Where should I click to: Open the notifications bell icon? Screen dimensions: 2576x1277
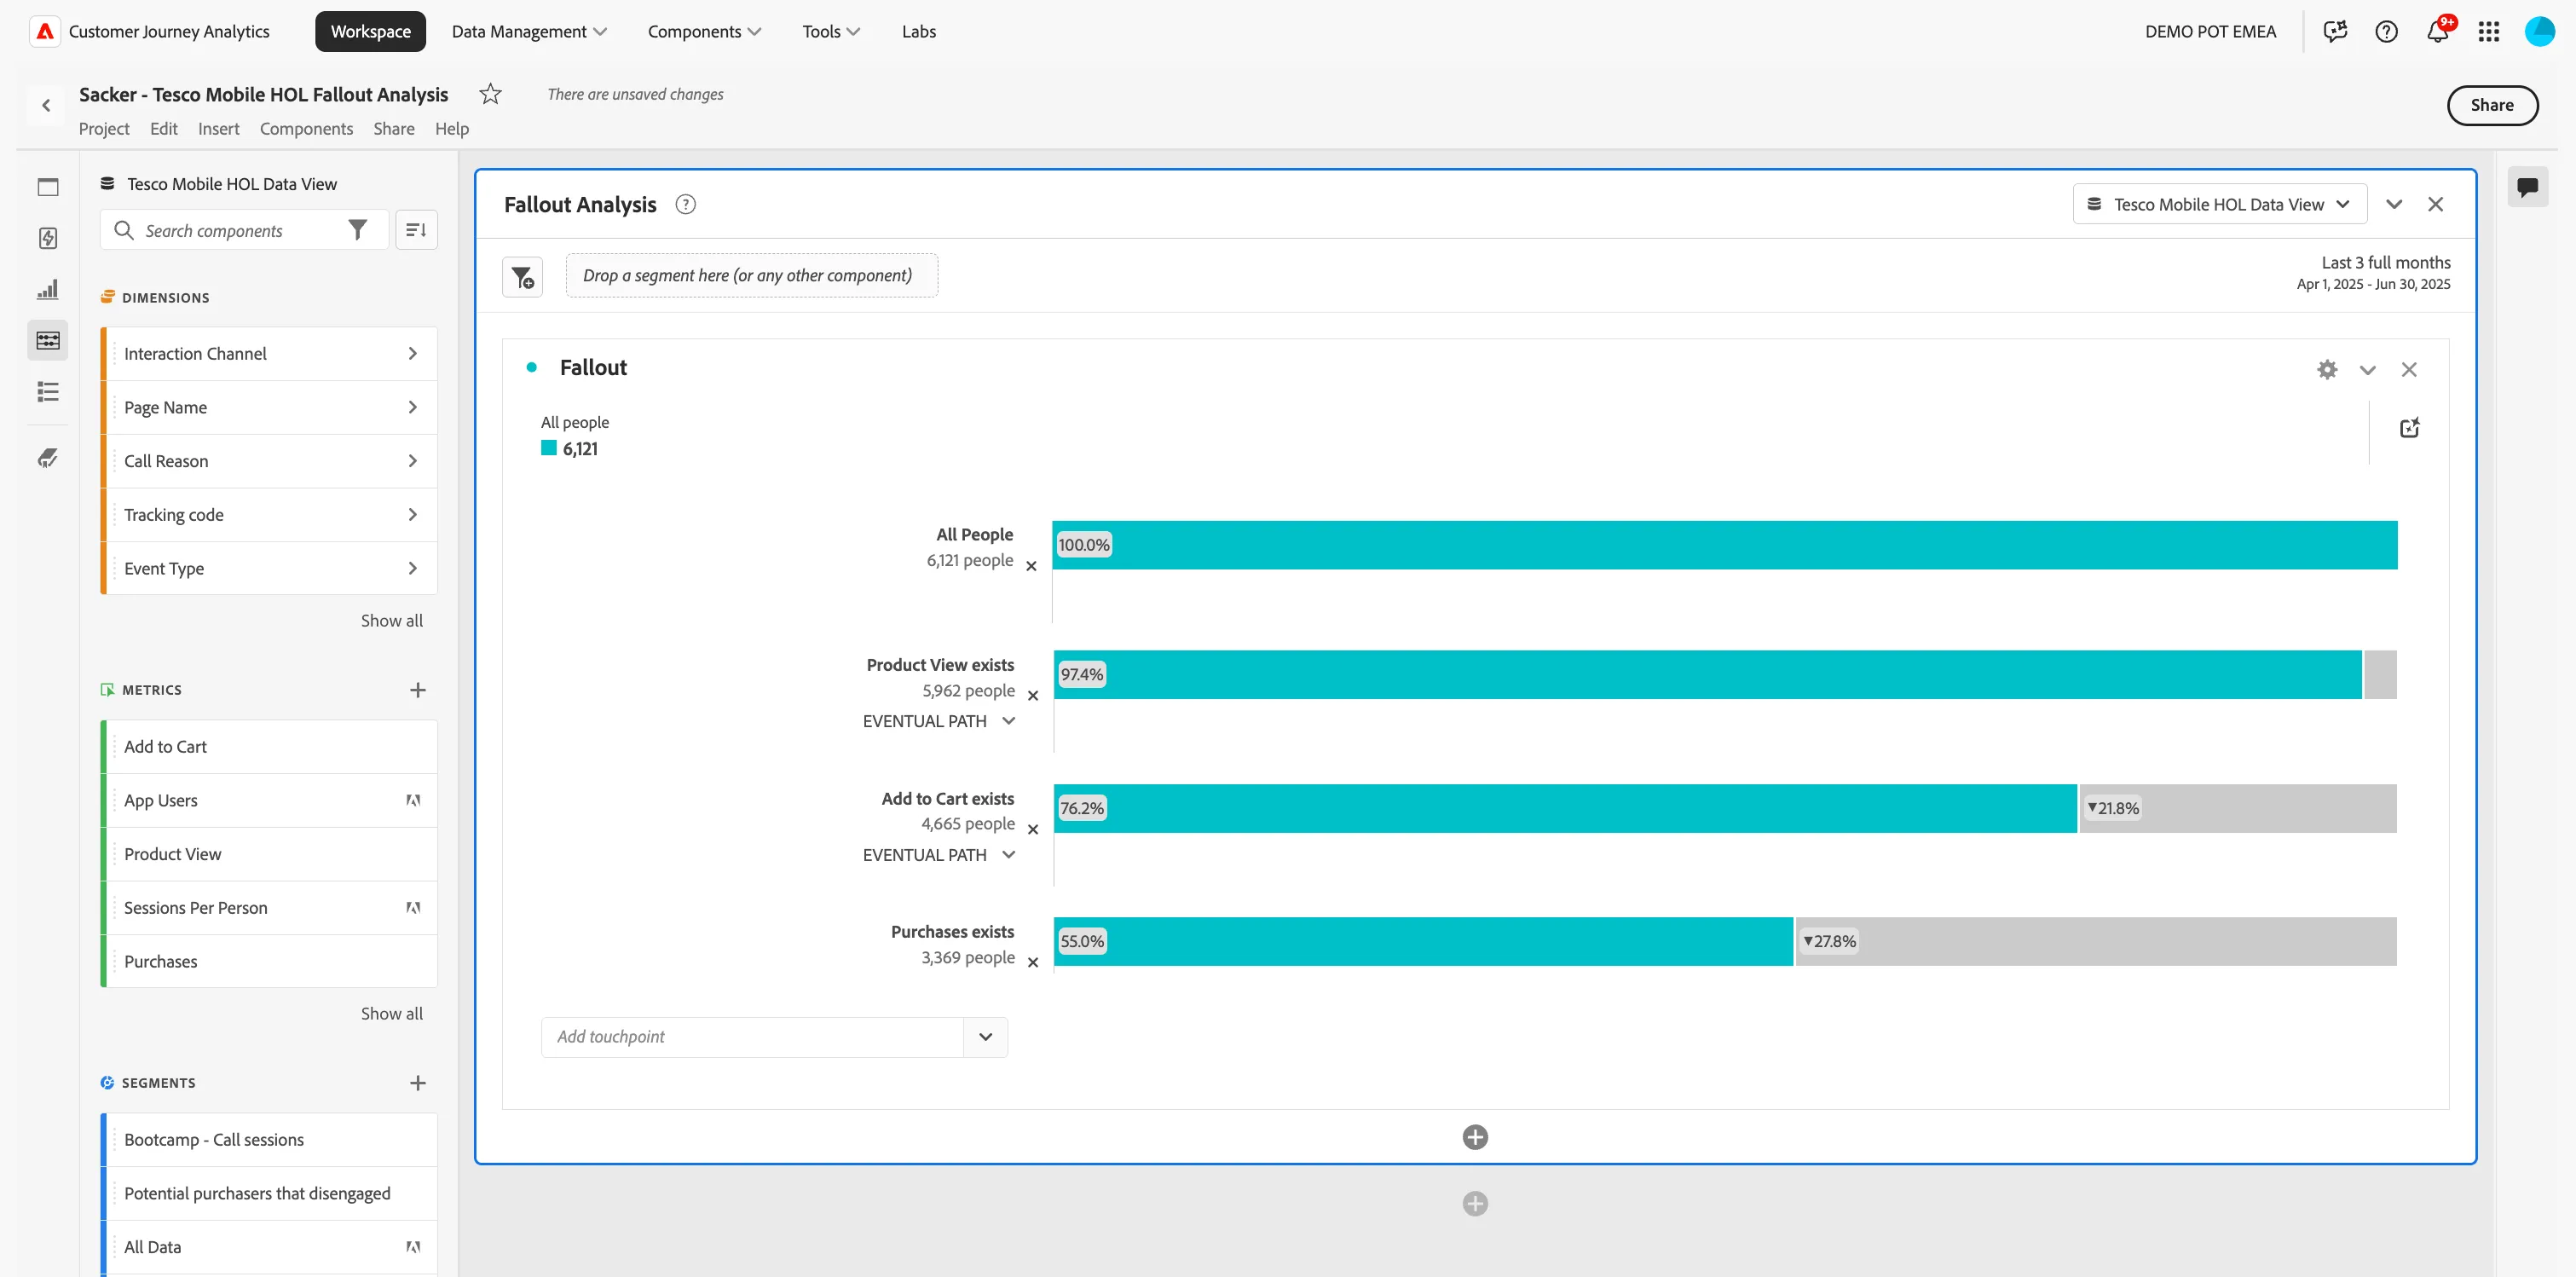[x=2437, y=31]
